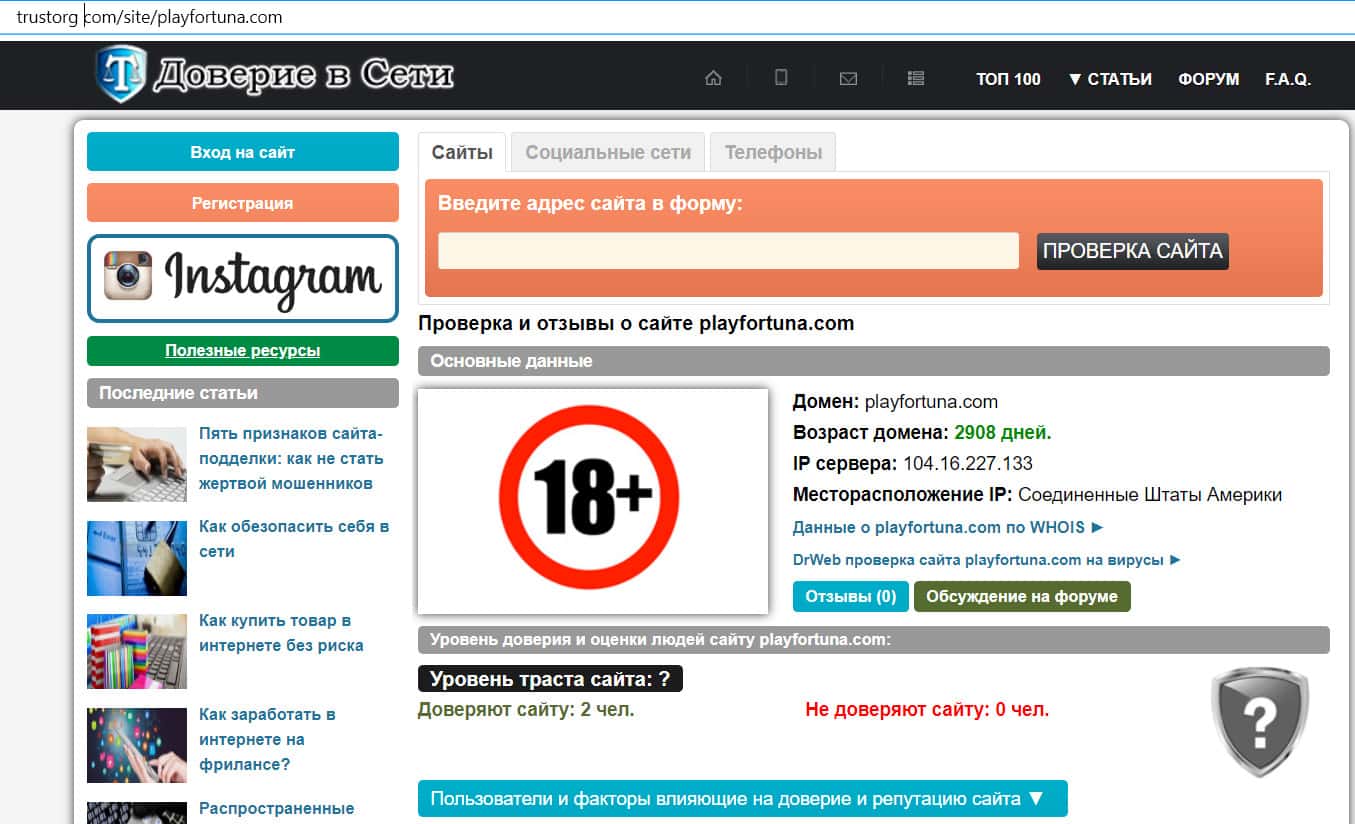This screenshot has height=824, width=1355.
Task: Switch to the Социальные сети tab
Action: pyautogui.click(x=608, y=152)
